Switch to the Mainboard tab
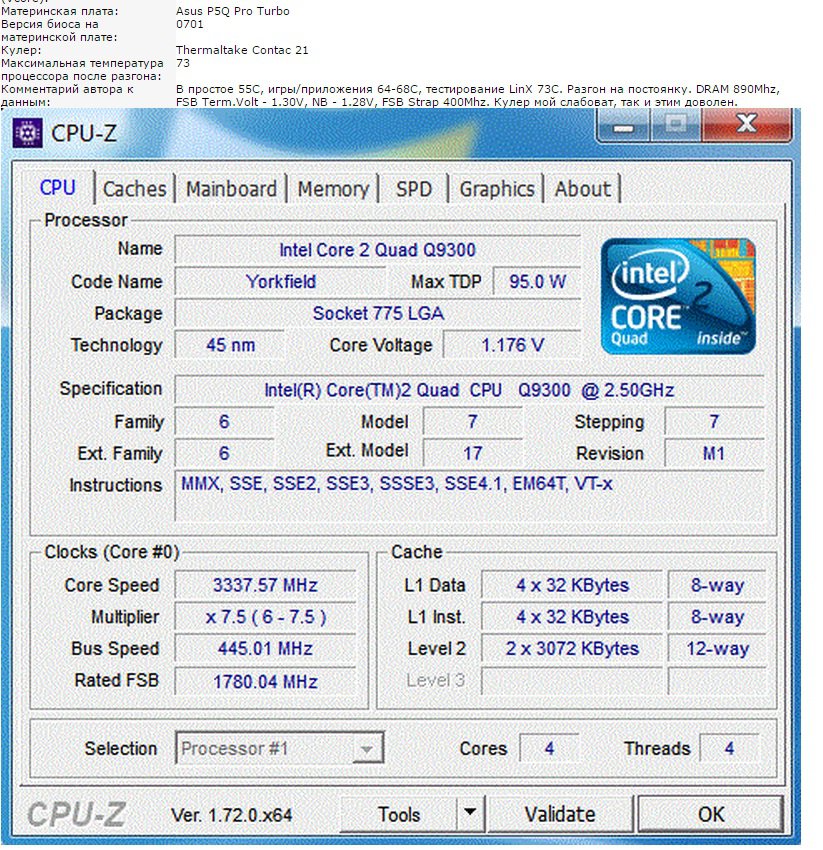The height and width of the screenshot is (850, 823). [232, 189]
